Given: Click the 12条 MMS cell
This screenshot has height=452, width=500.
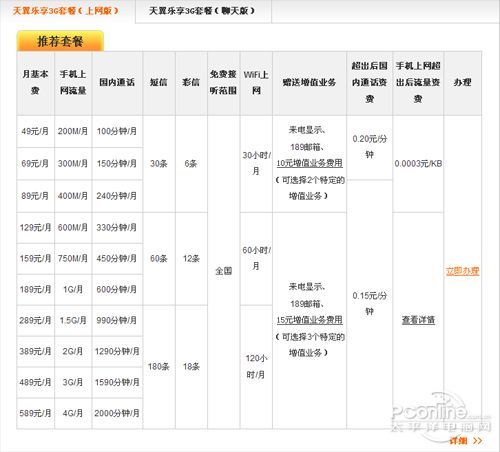Looking at the screenshot, I should pyautogui.click(x=191, y=258).
